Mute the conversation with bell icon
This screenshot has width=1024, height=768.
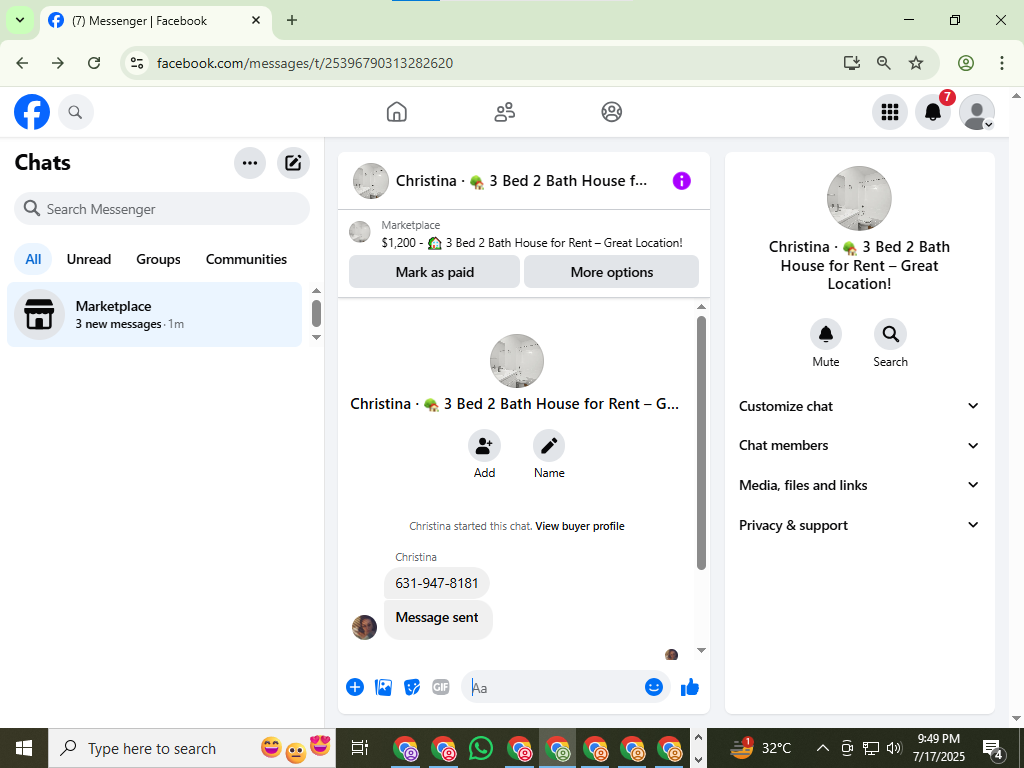825,334
